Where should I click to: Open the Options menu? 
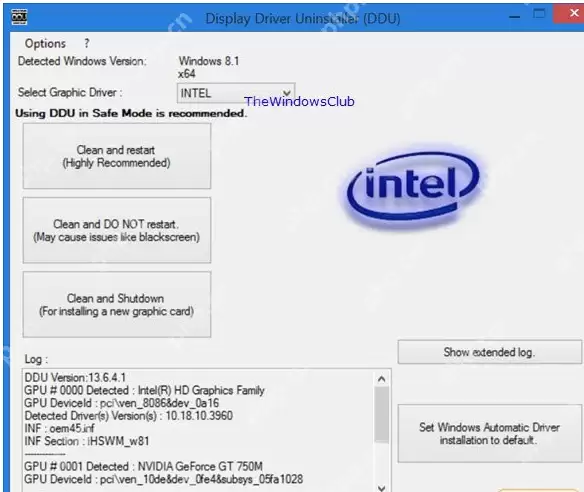[45, 44]
